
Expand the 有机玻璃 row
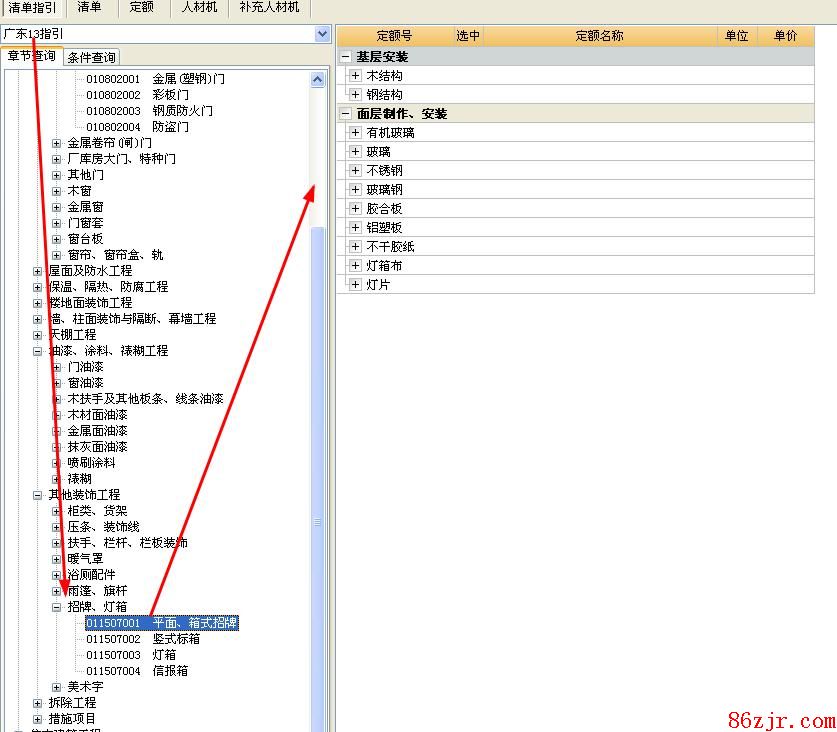pyautogui.click(x=355, y=133)
